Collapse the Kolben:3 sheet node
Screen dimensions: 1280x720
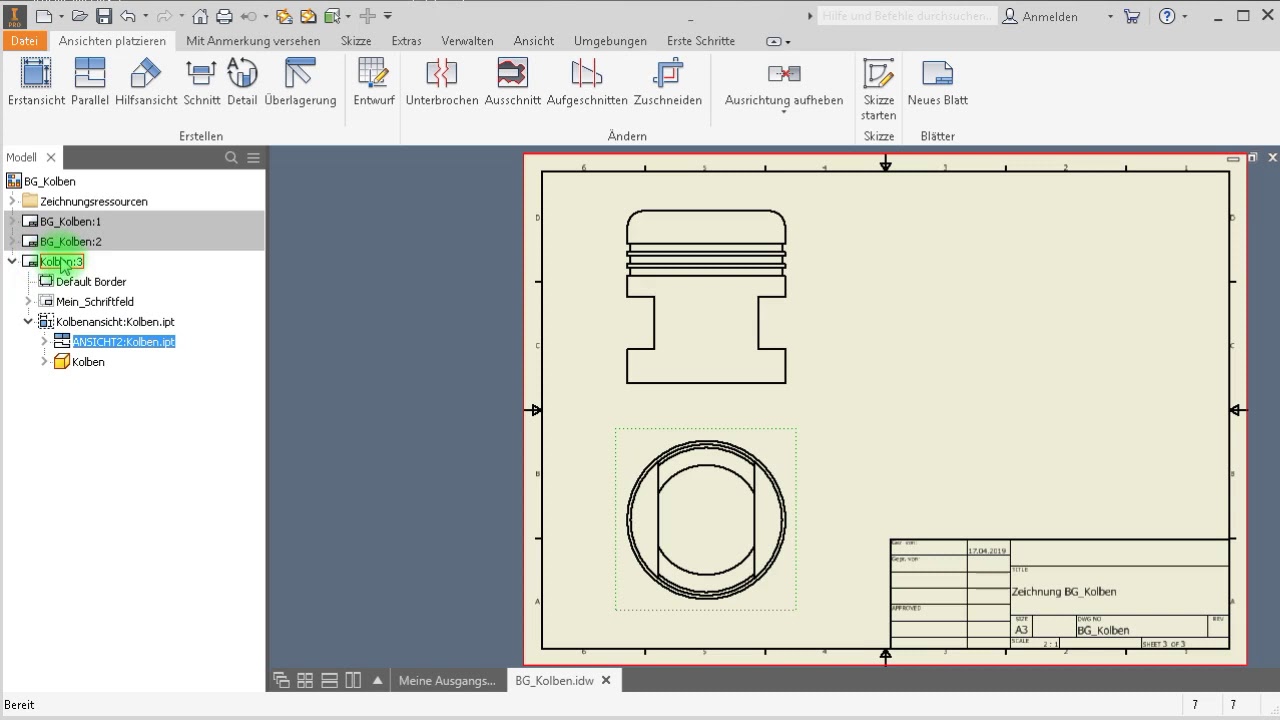(12, 261)
